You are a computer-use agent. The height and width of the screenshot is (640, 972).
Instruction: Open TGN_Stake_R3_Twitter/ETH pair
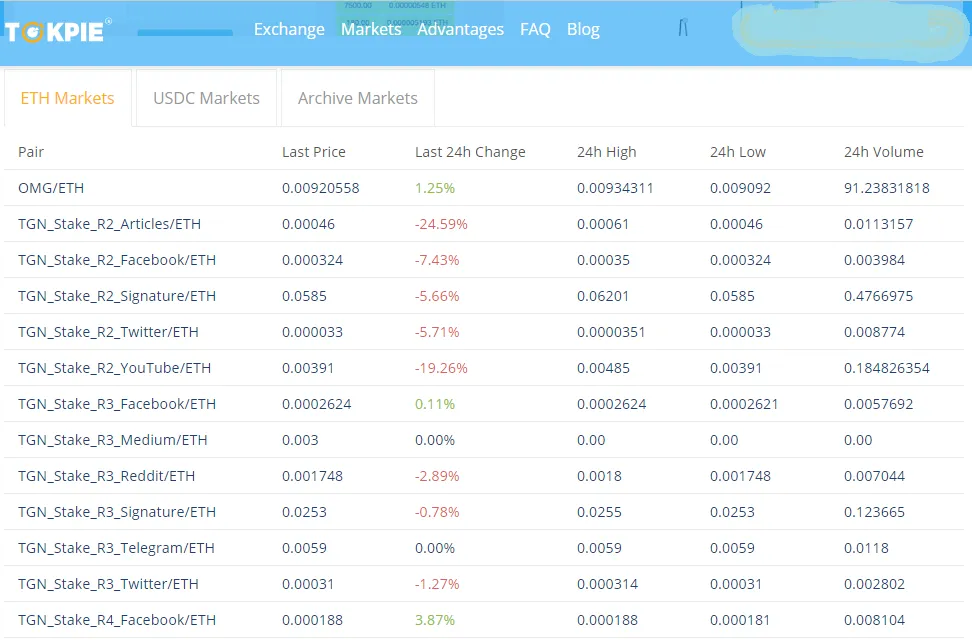pos(108,584)
